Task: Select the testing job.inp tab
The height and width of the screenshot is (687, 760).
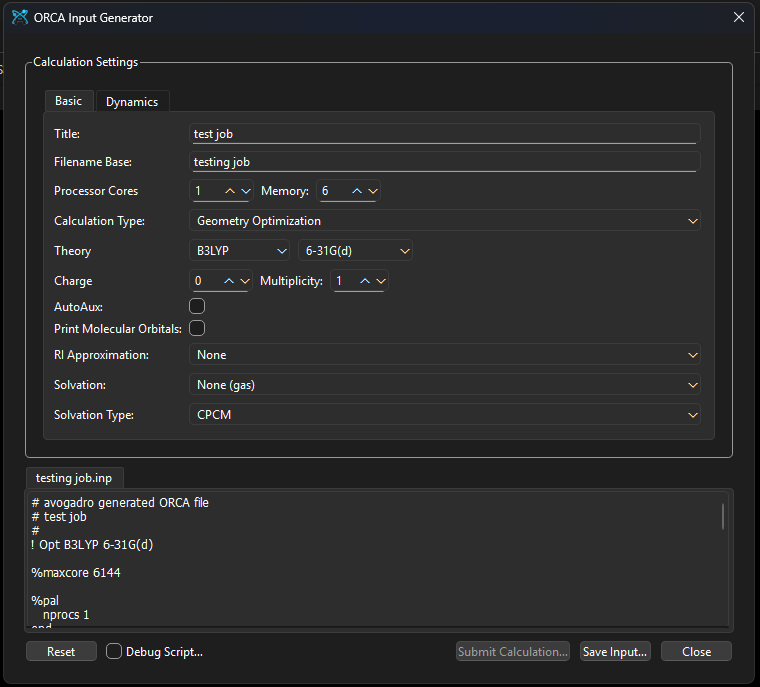Action: coord(74,478)
